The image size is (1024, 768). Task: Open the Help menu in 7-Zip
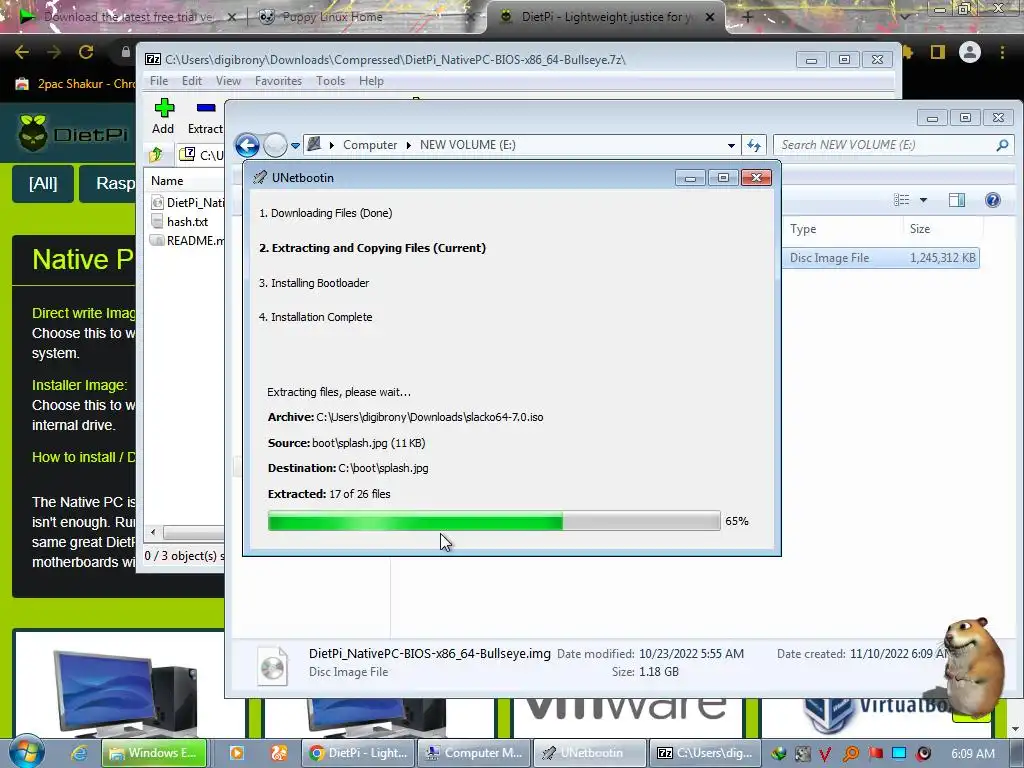(371, 81)
